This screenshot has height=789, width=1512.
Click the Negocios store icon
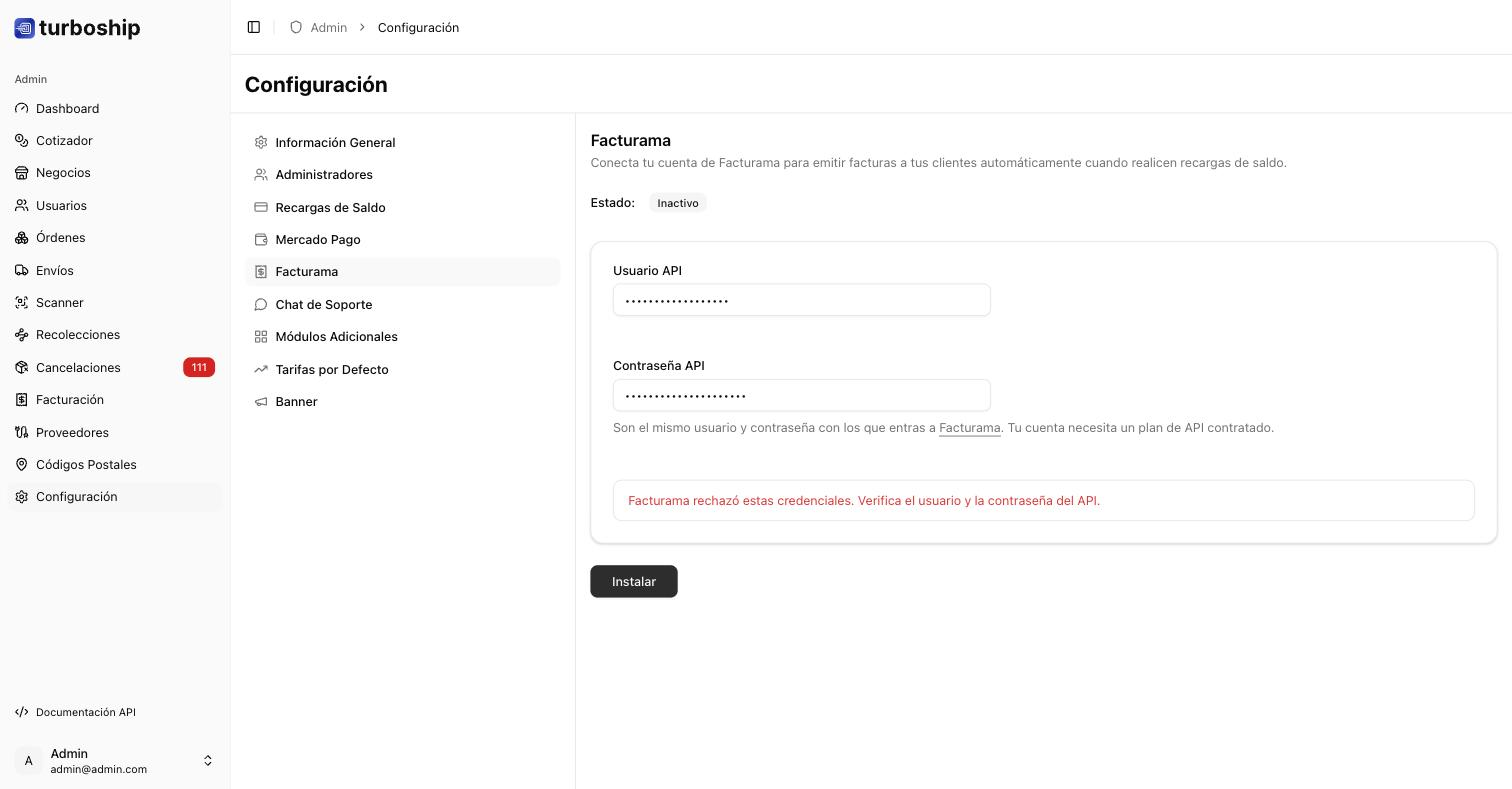22,173
